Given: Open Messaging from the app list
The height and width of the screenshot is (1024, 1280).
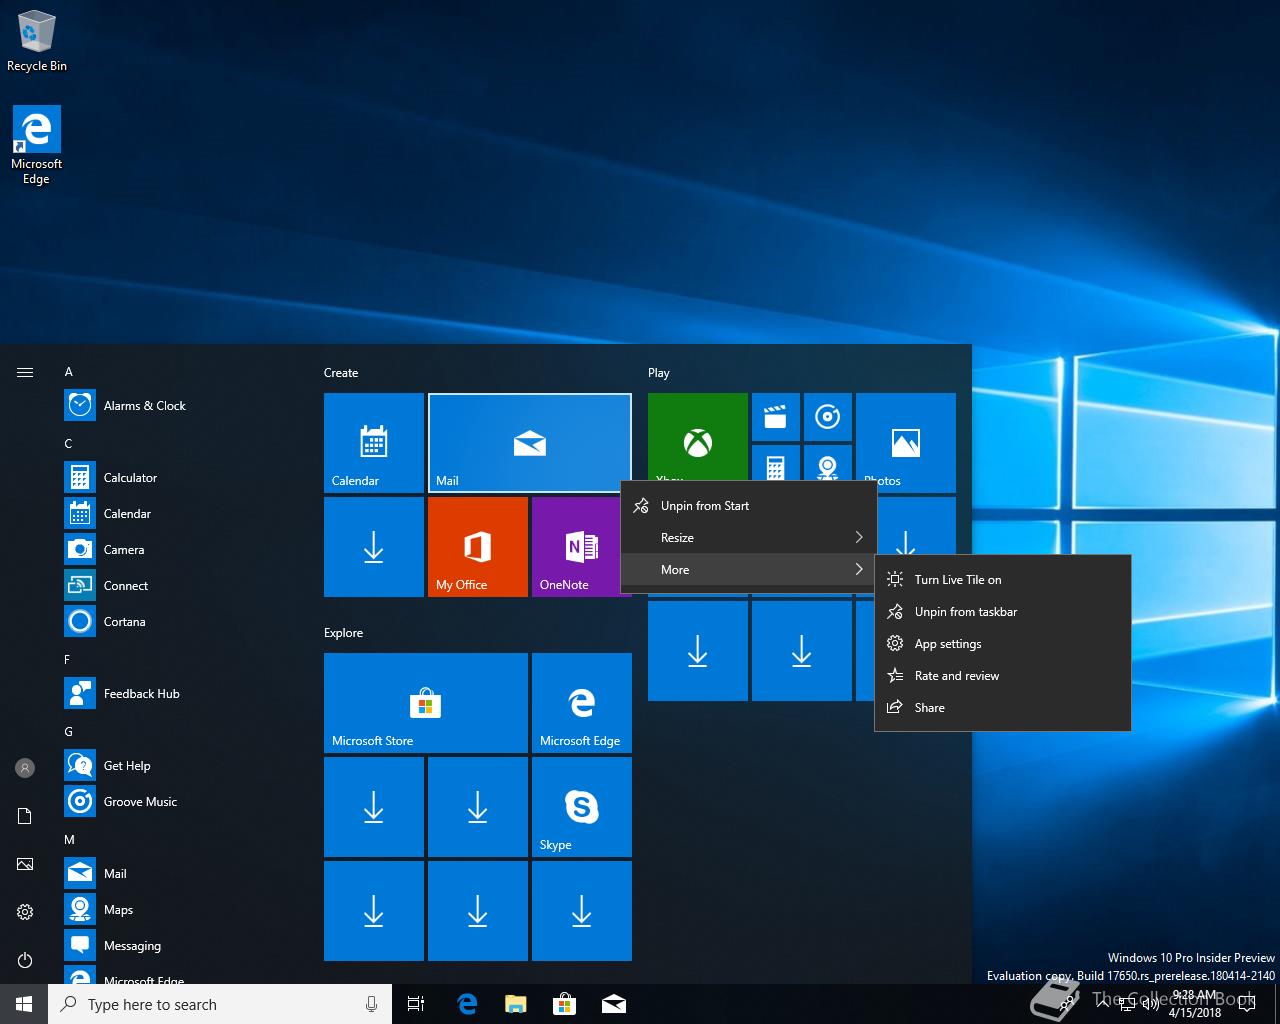Looking at the screenshot, I should (180, 945).
